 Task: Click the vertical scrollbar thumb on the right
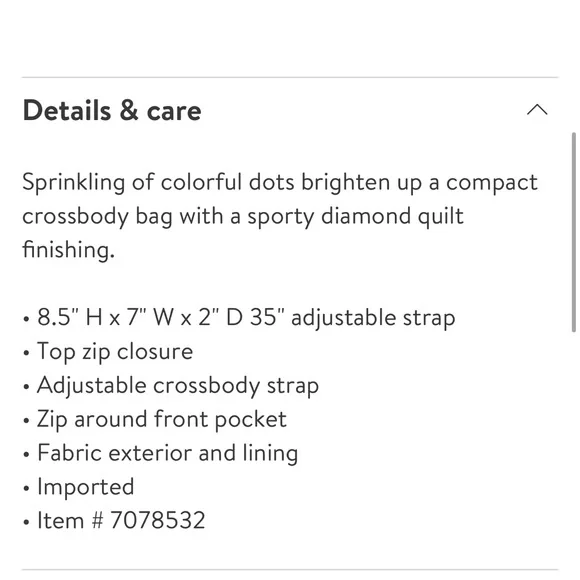574,232
